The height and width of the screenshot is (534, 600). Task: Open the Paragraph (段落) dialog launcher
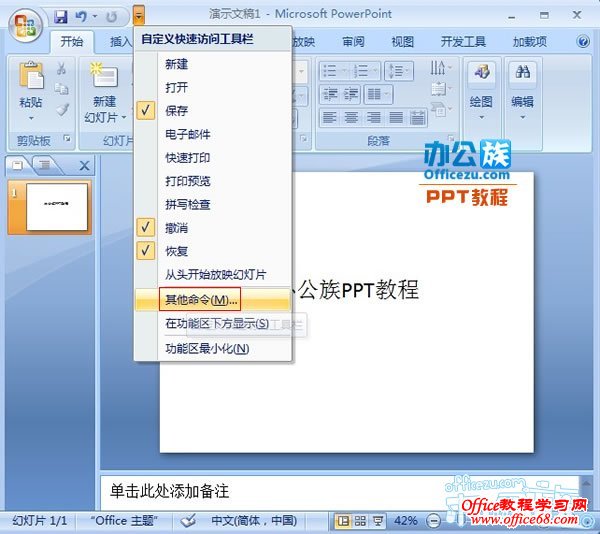451,138
